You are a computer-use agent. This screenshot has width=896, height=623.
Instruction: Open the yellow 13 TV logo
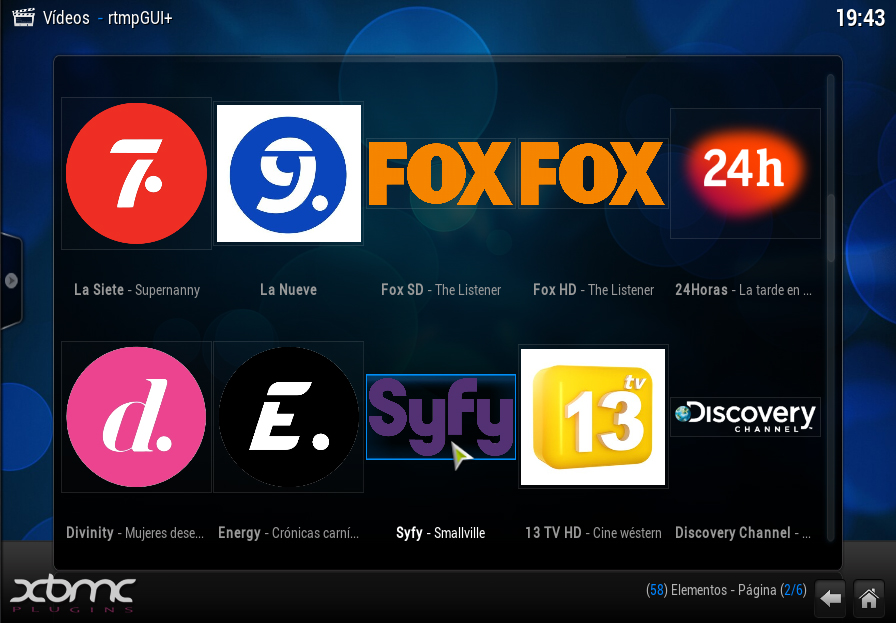593,417
